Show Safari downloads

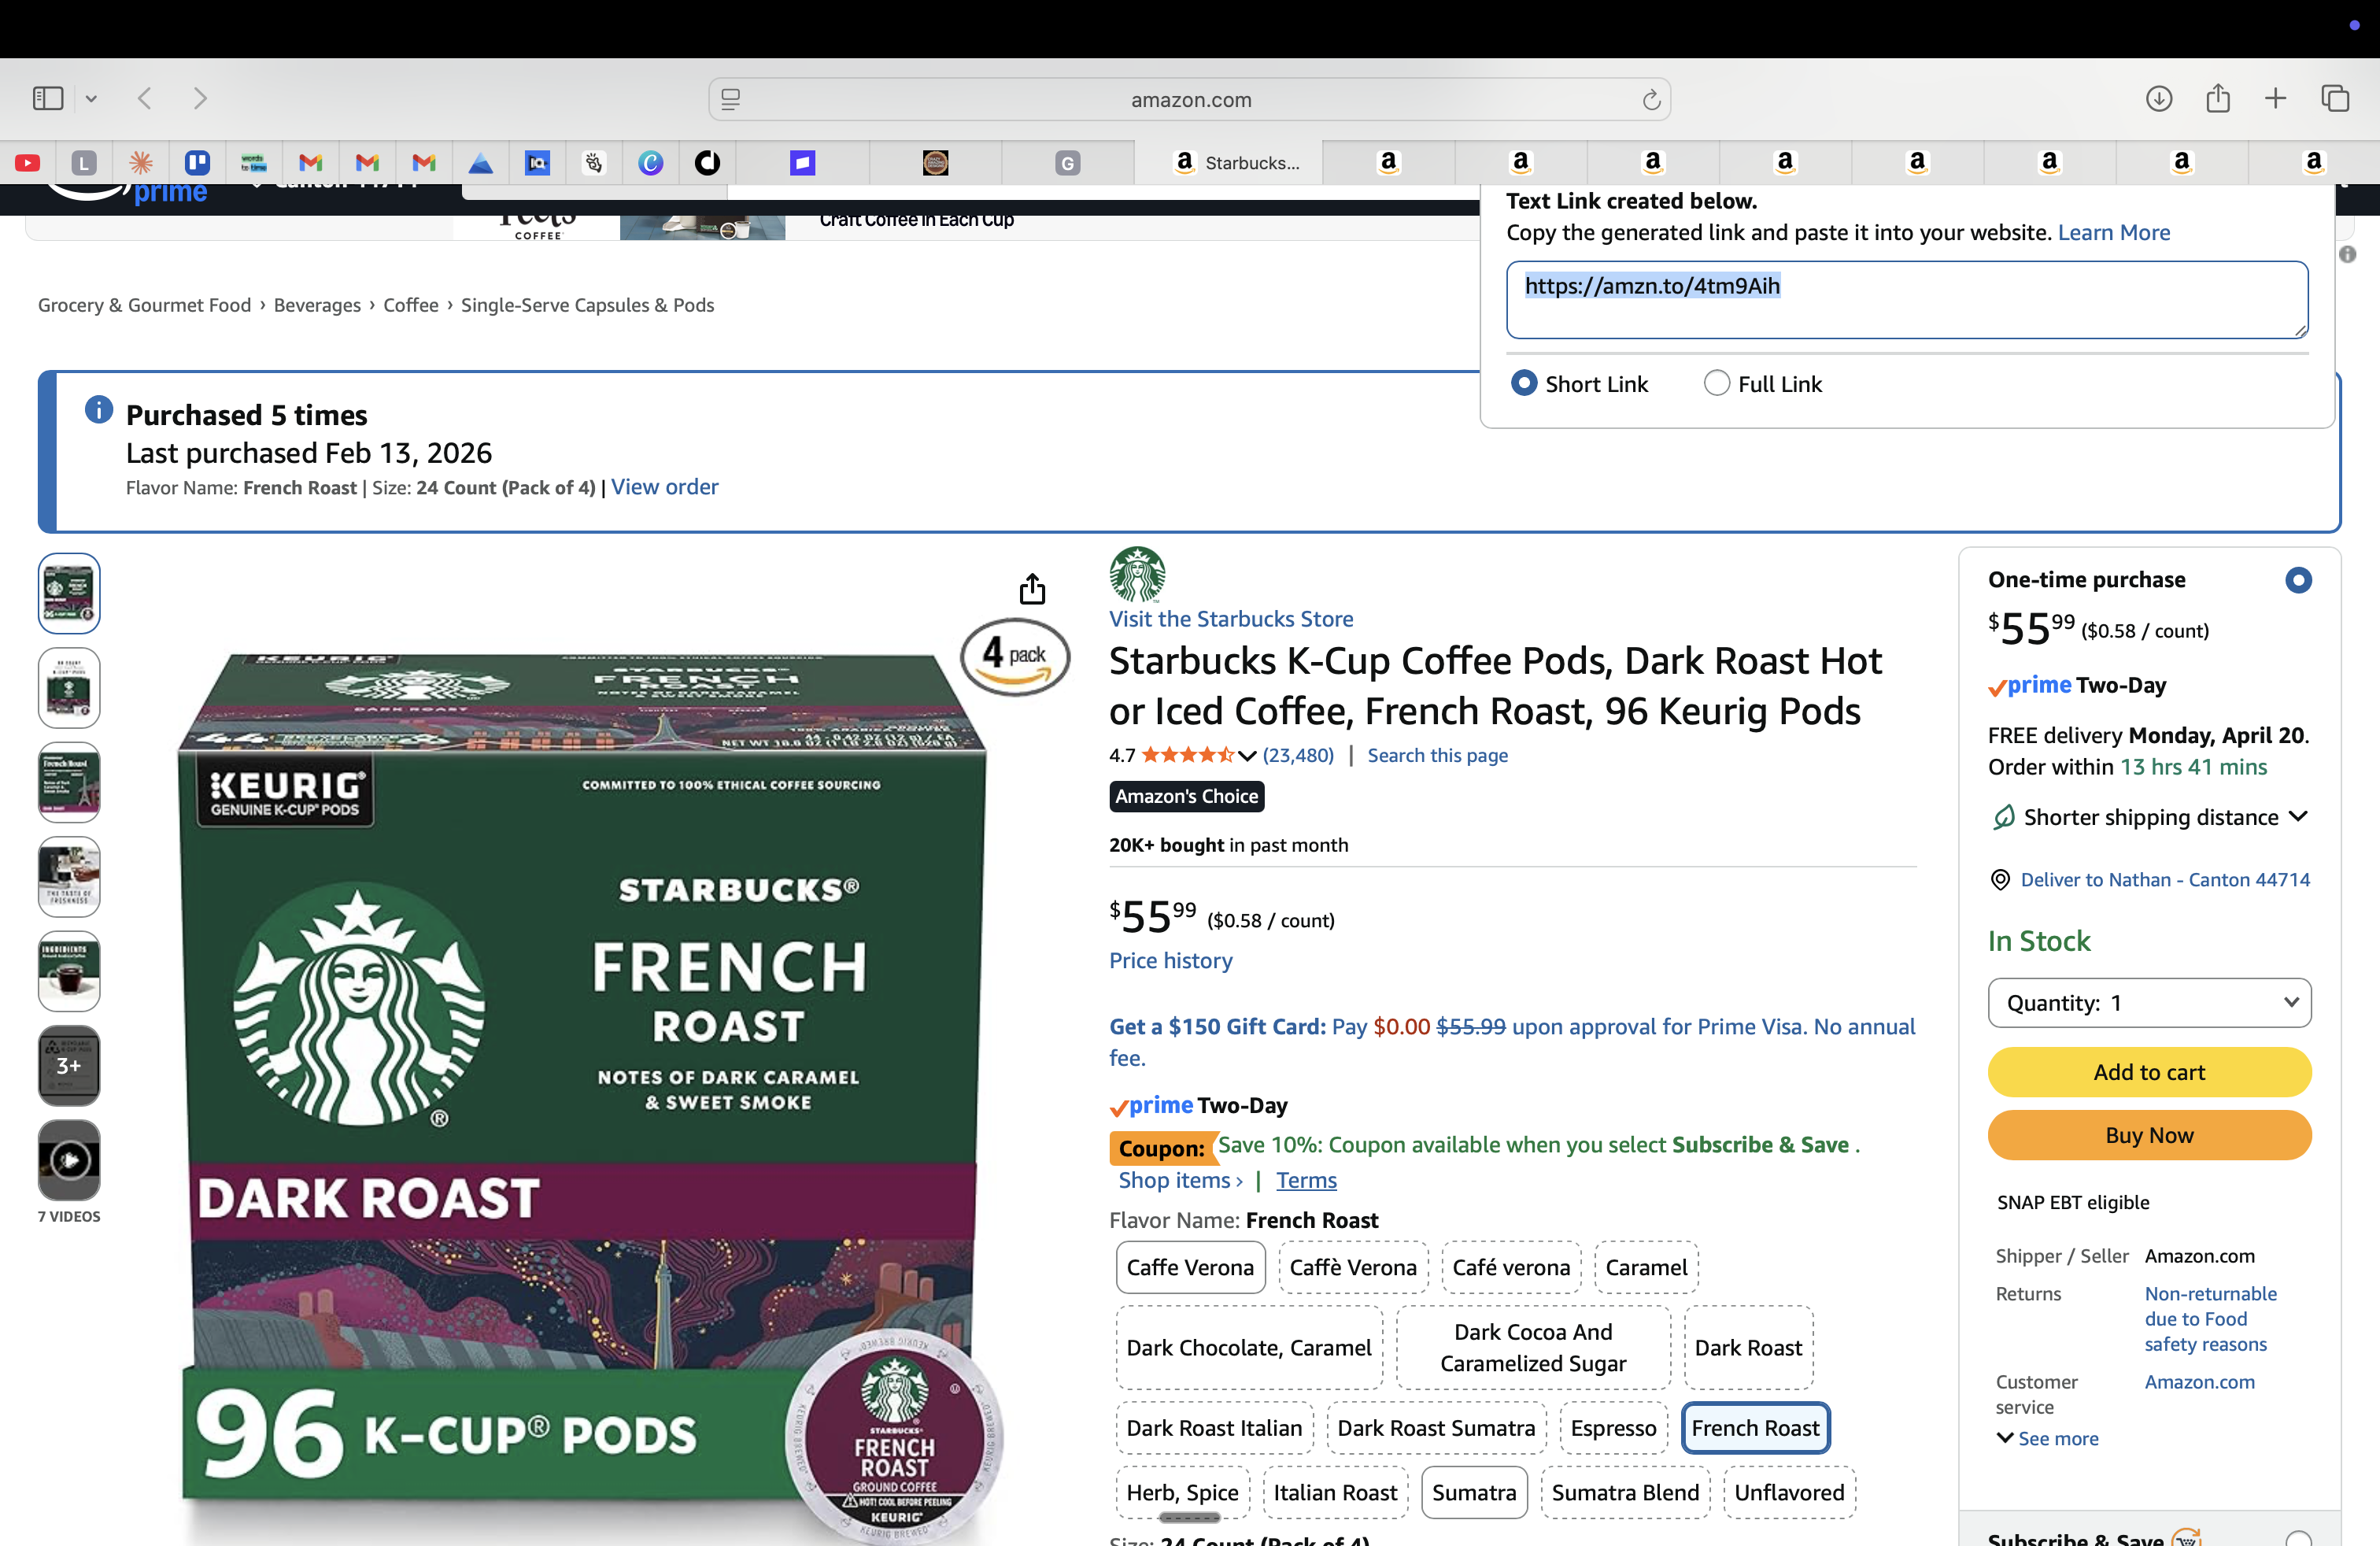[2159, 98]
